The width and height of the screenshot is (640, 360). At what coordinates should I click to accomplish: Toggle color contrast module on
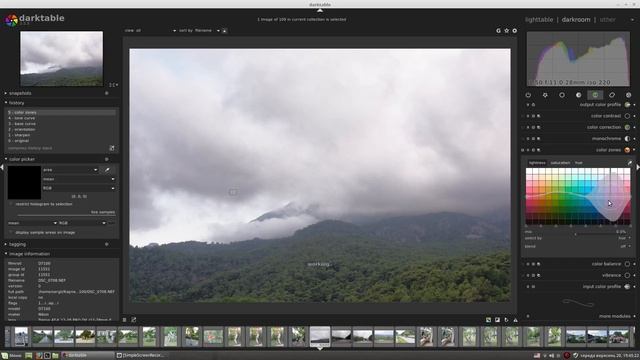coord(627,116)
